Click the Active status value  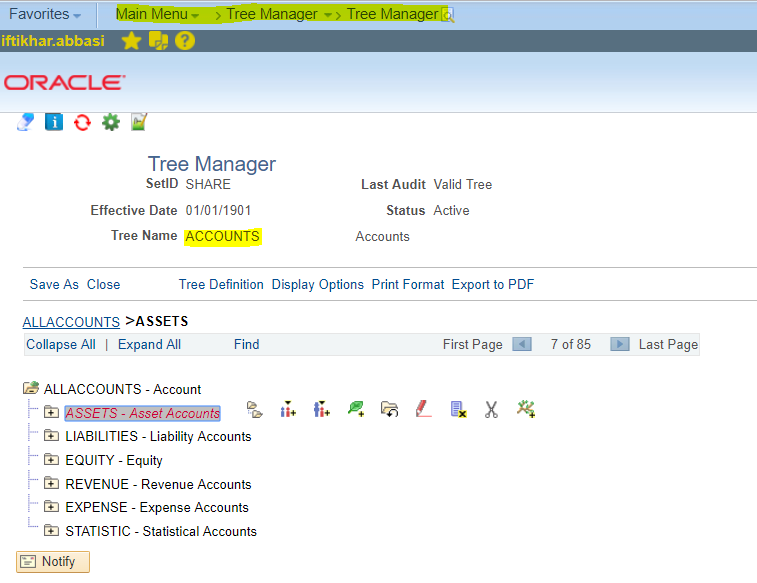[x=451, y=210]
